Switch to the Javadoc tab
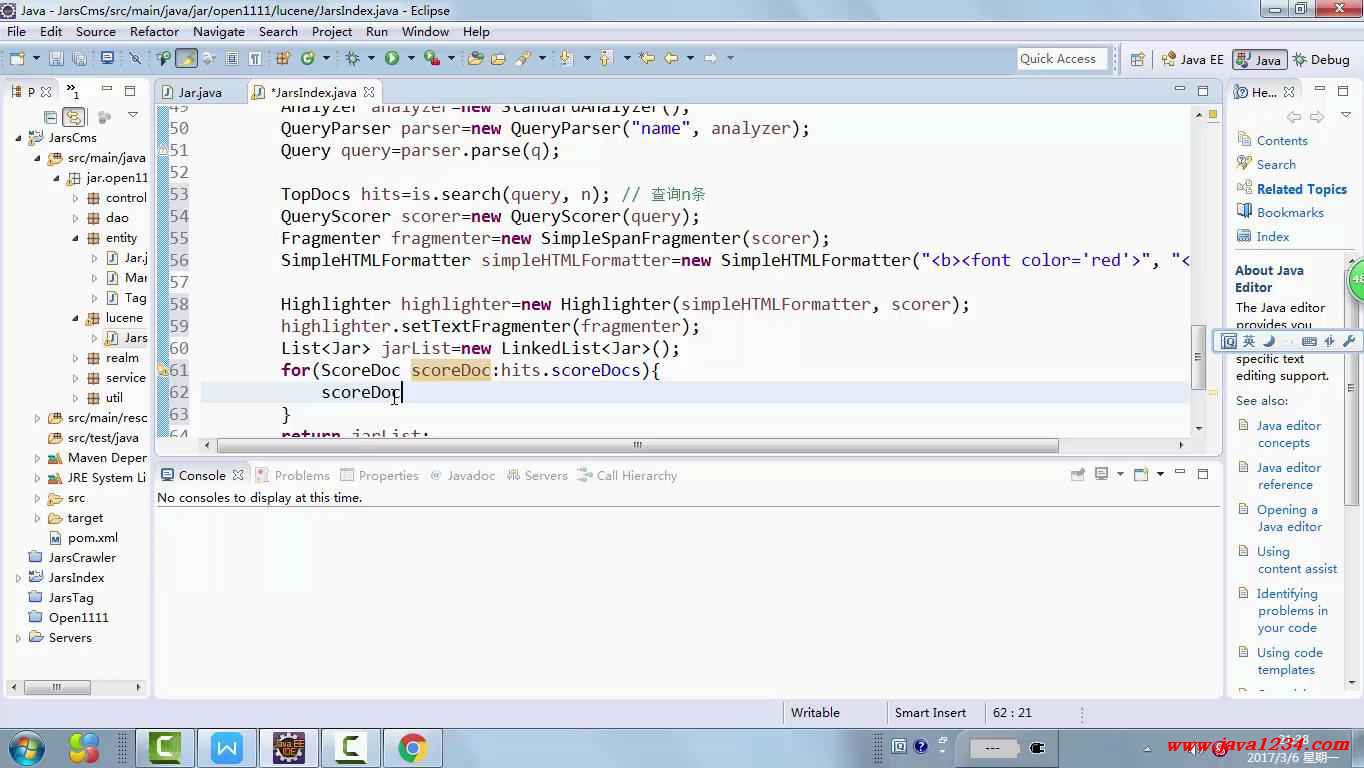The height and width of the screenshot is (768, 1364). 462,475
